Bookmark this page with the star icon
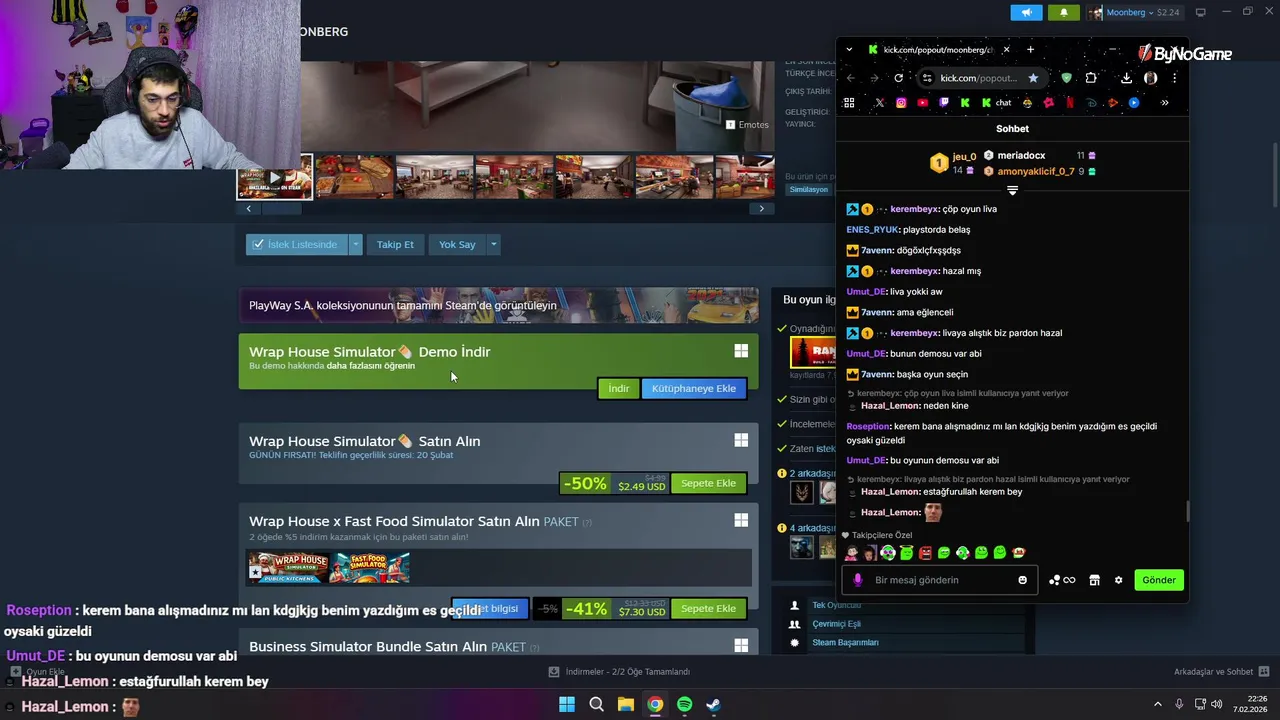Viewport: 1280px width, 720px height. pyautogui.click(x=1033, y=78)
